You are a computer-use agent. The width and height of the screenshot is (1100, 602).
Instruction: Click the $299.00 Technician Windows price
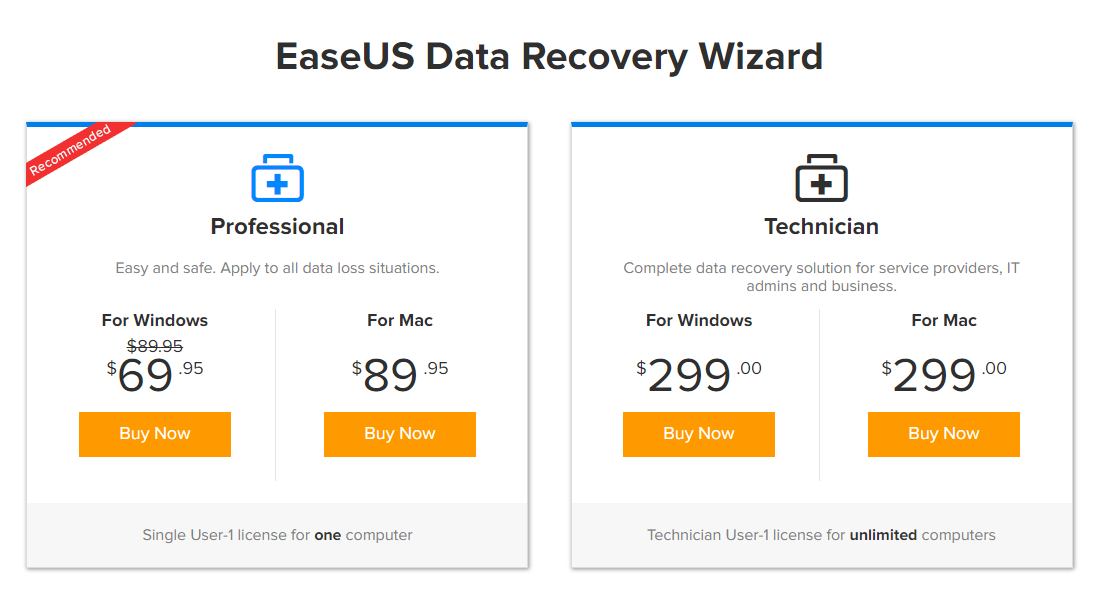tap(699, 375)
